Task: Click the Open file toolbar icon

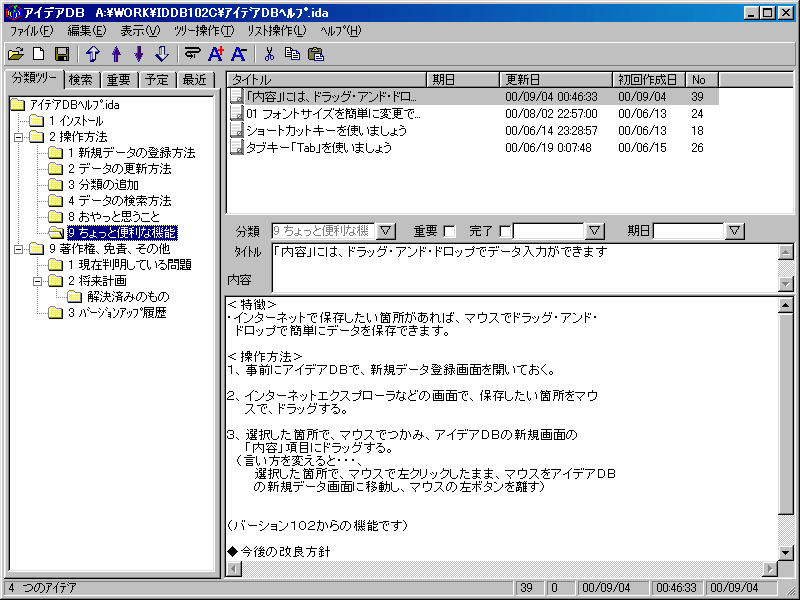Action: (x=16, y=54)
